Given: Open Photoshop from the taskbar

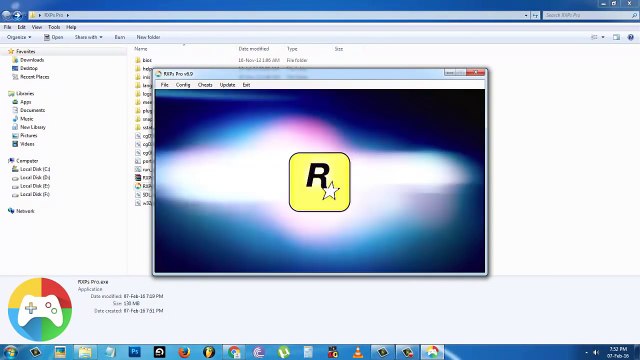Looking at the screenshot, I should pos(134,352).
